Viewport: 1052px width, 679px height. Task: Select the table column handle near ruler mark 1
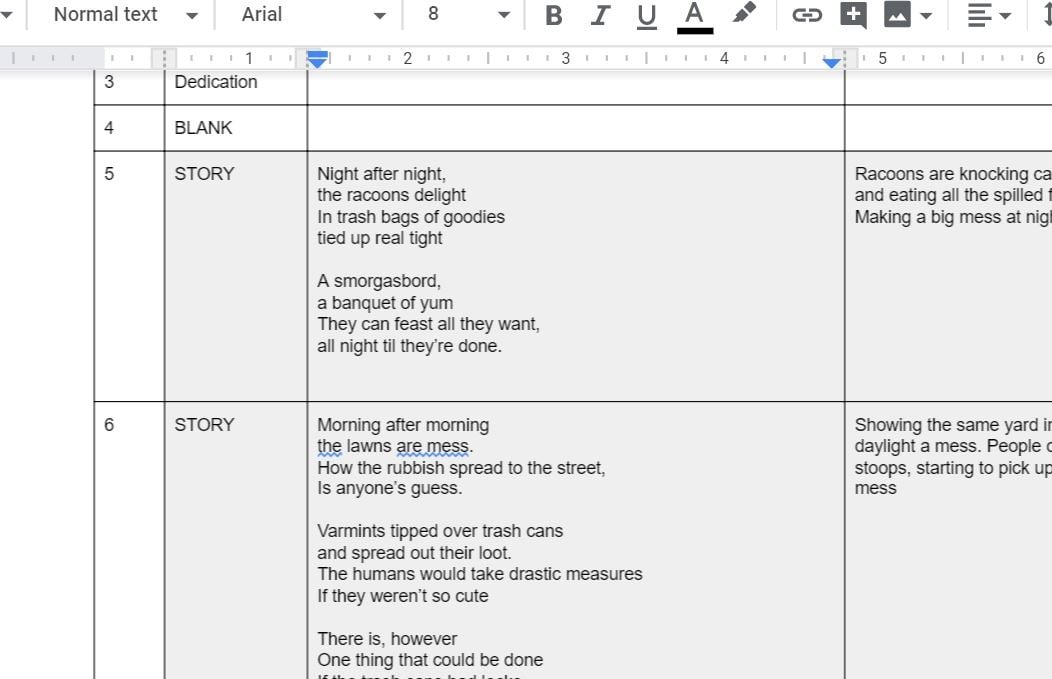(x=164, y=58)
